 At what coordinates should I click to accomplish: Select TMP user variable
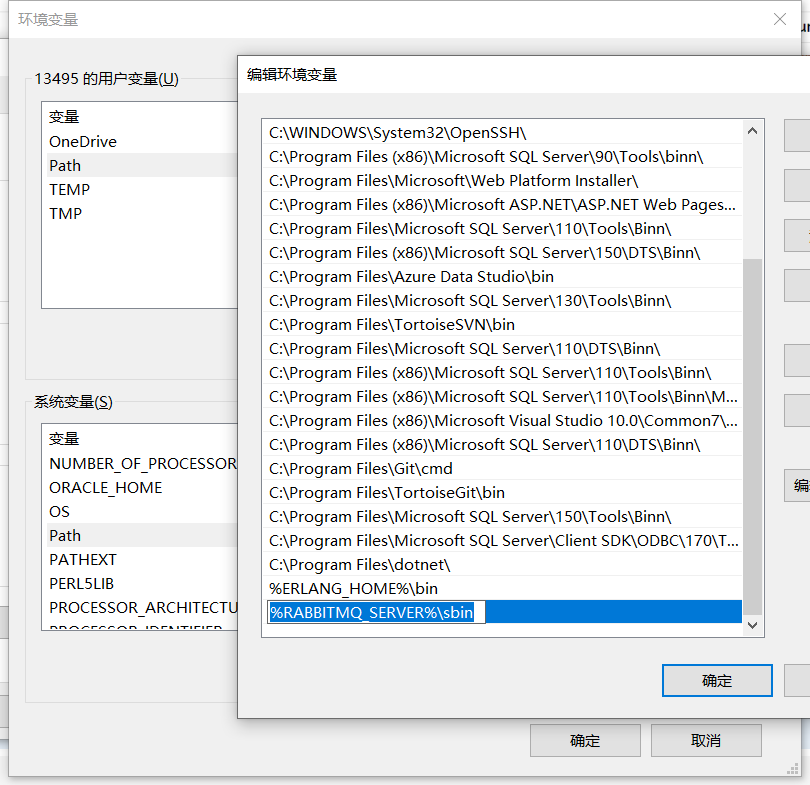click(142, 213)
